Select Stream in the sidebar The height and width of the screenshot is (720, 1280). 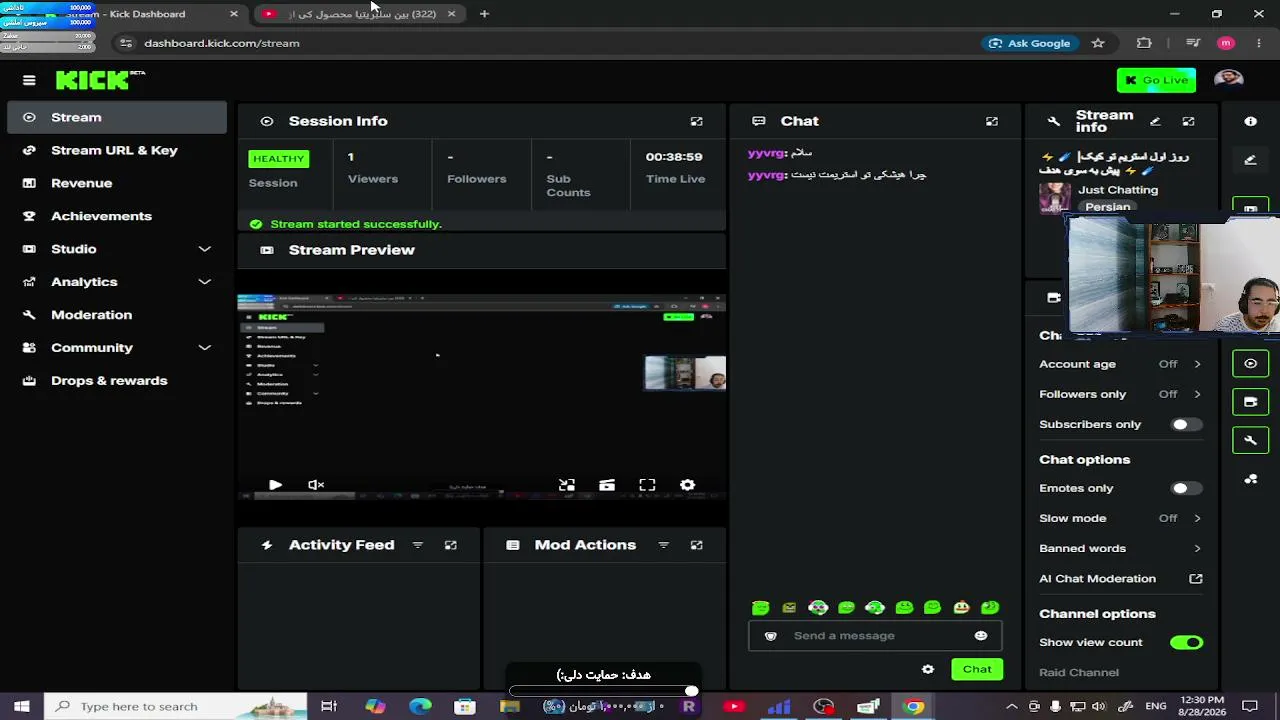(x=118, y=117)
